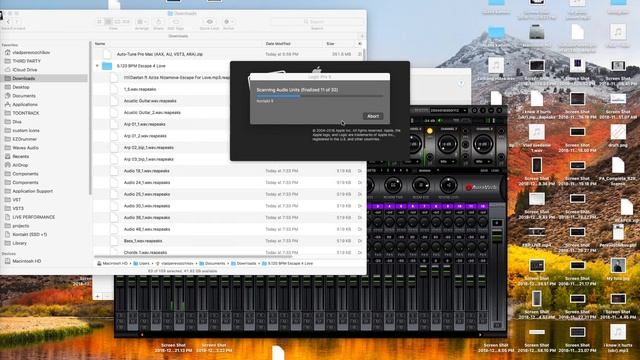Sort files by Date Modified column
Viewport: 640px width, 360px height.
click(x=278, y=44)
